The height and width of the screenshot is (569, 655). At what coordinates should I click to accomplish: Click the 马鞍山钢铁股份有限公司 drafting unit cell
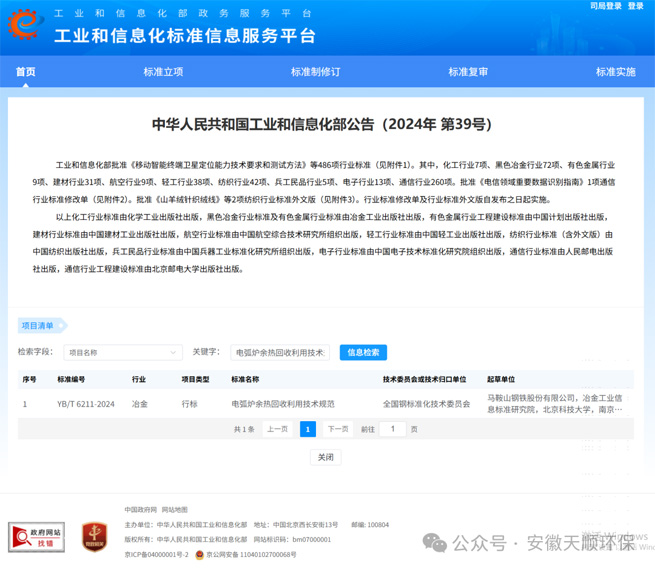click(555, 404)
